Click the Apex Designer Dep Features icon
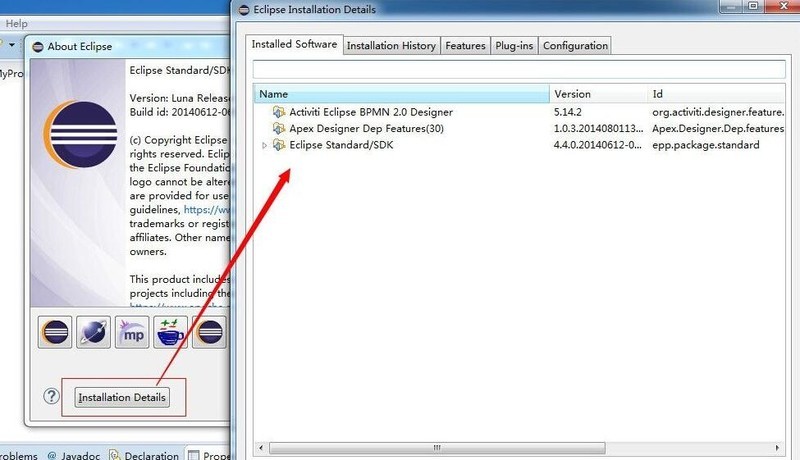This screenshot has width=800, height=460. point(279,129)
